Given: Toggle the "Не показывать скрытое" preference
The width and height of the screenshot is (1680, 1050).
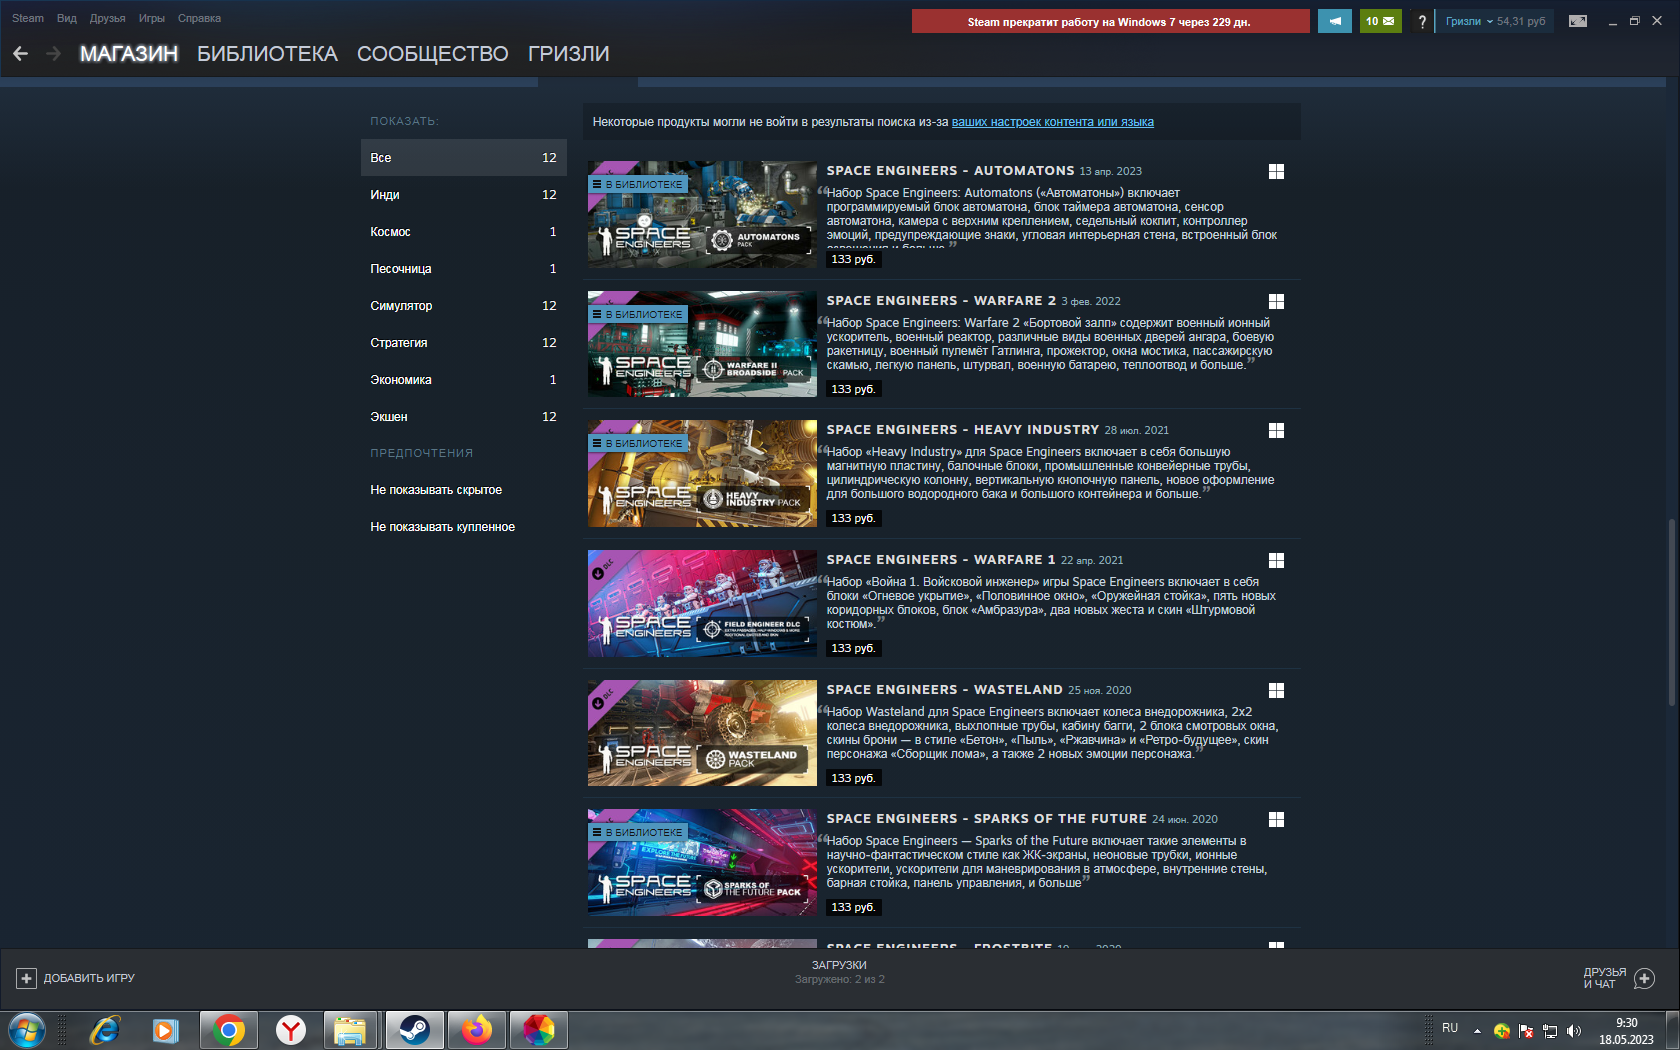Looking at the screenshot, I should 436,490.
